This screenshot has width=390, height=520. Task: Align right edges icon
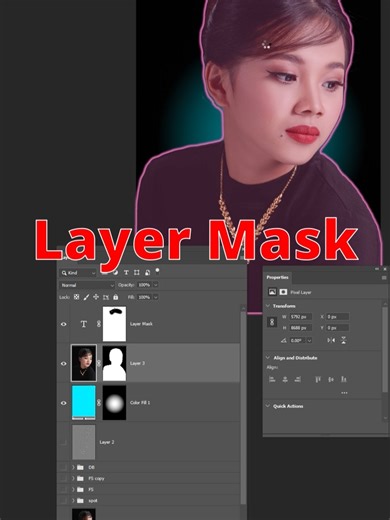[298, 379]
